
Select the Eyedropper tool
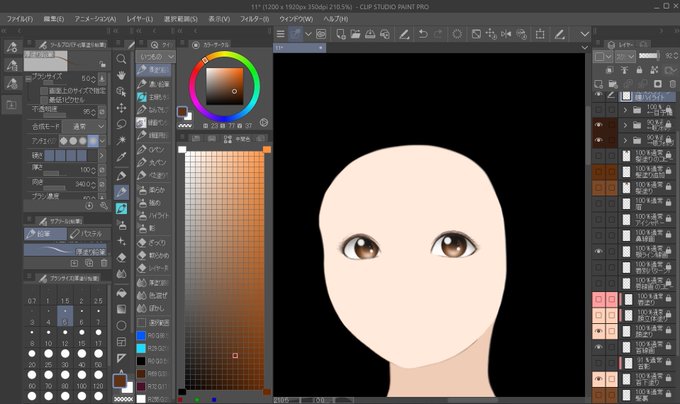[121, 156]
